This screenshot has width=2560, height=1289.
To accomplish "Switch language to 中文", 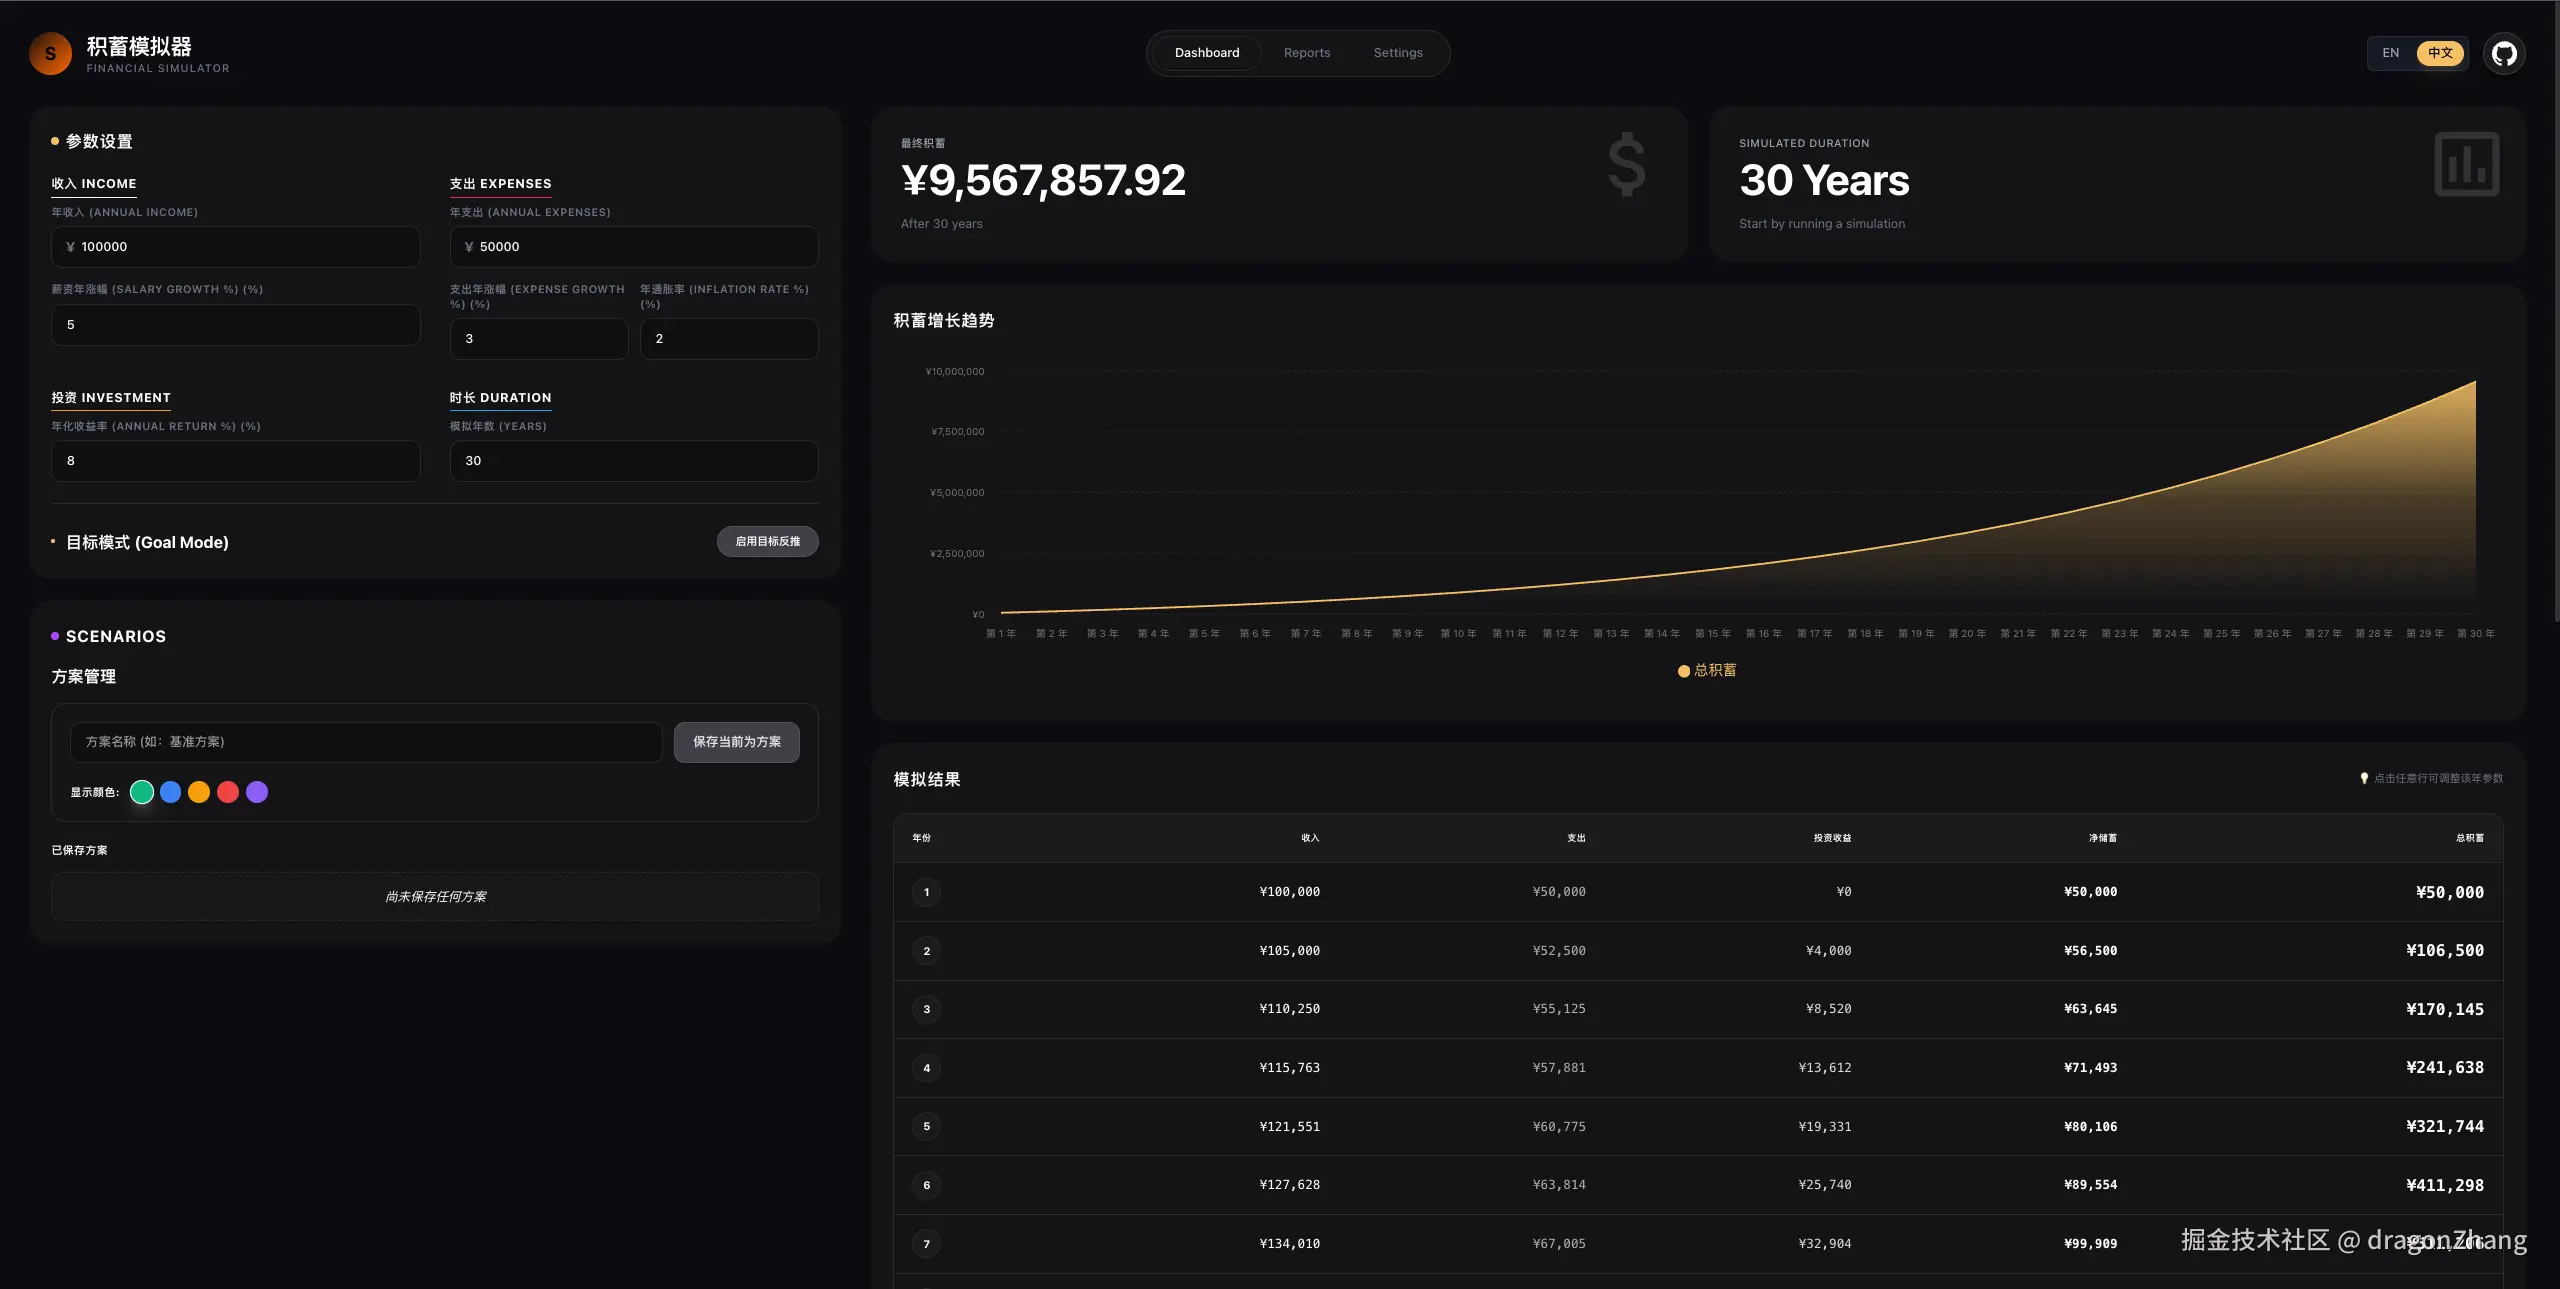I will (2440, 53).
